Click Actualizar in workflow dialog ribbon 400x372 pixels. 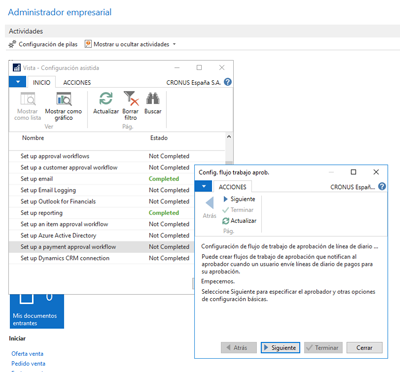click(x=239, y=221)
